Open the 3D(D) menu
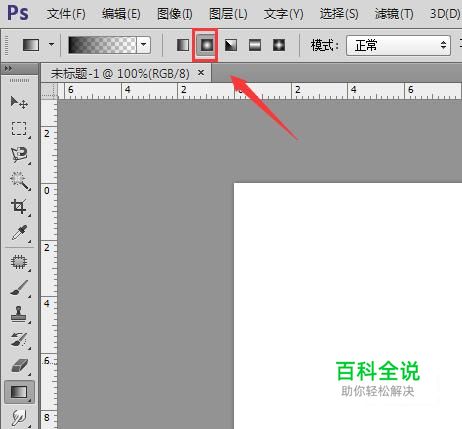Screen dimensions: 462x429 445,14
